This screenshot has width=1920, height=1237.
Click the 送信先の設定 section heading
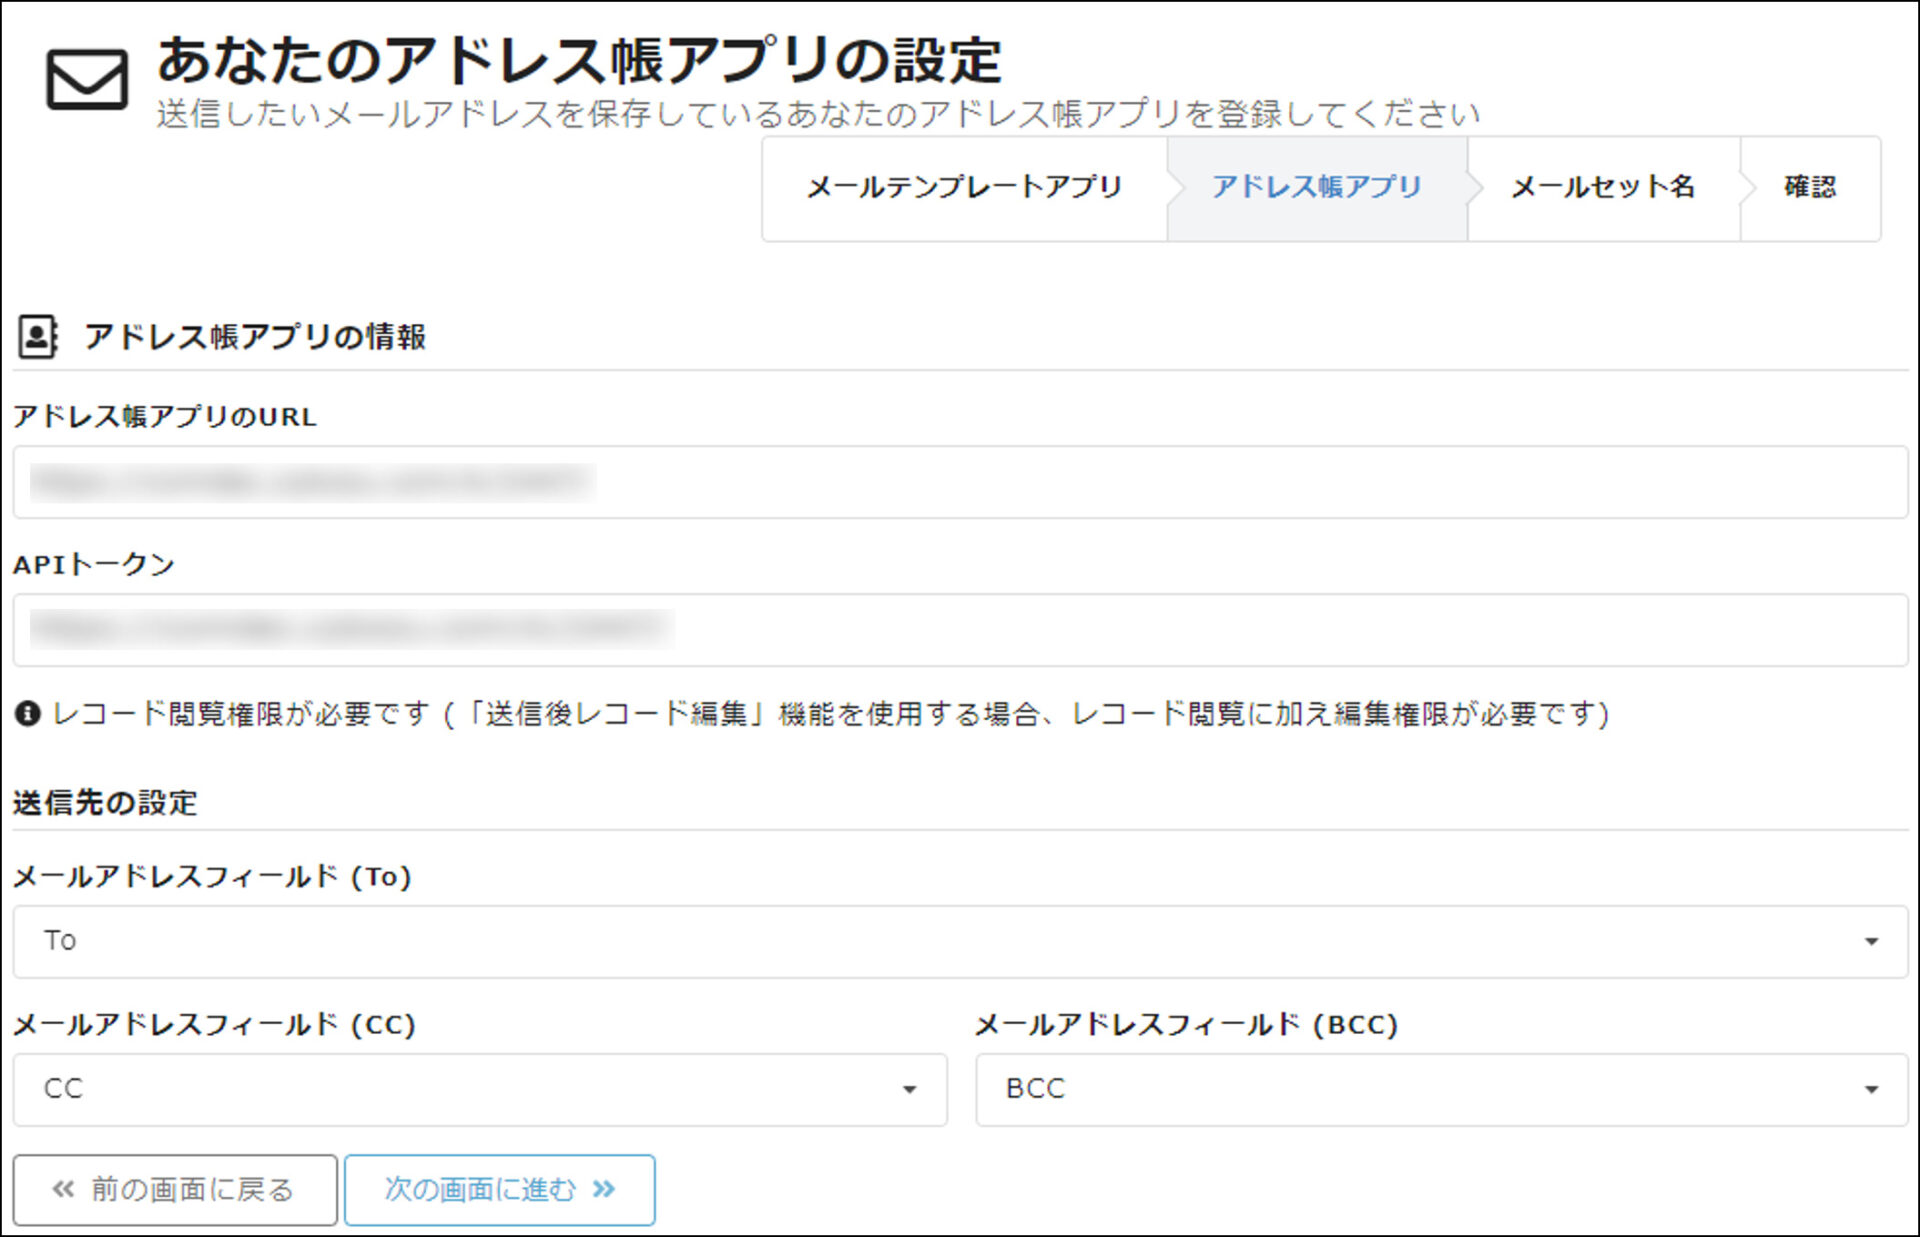coord(105,802)
